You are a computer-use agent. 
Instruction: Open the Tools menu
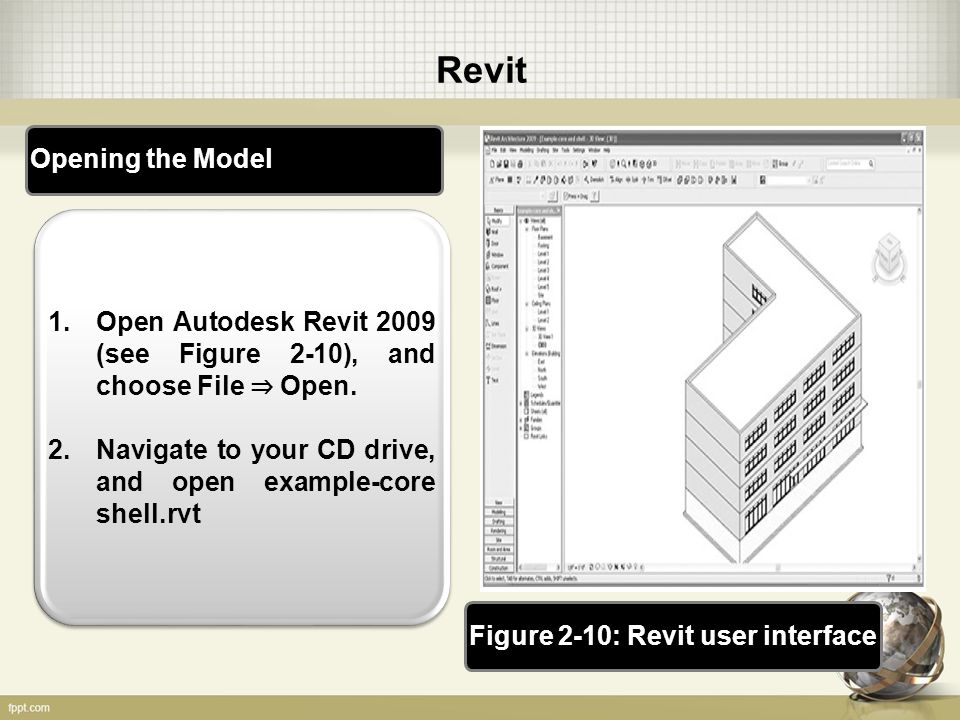(566, 151)
